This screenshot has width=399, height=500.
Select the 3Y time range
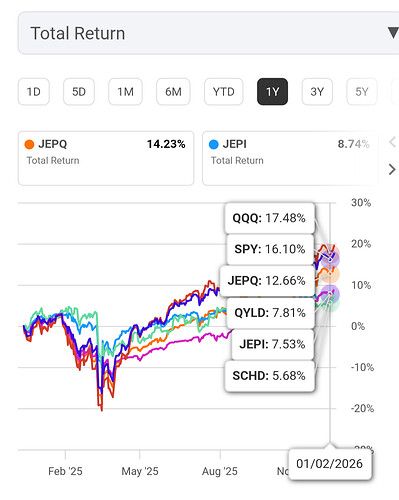(x=317, y=92)
